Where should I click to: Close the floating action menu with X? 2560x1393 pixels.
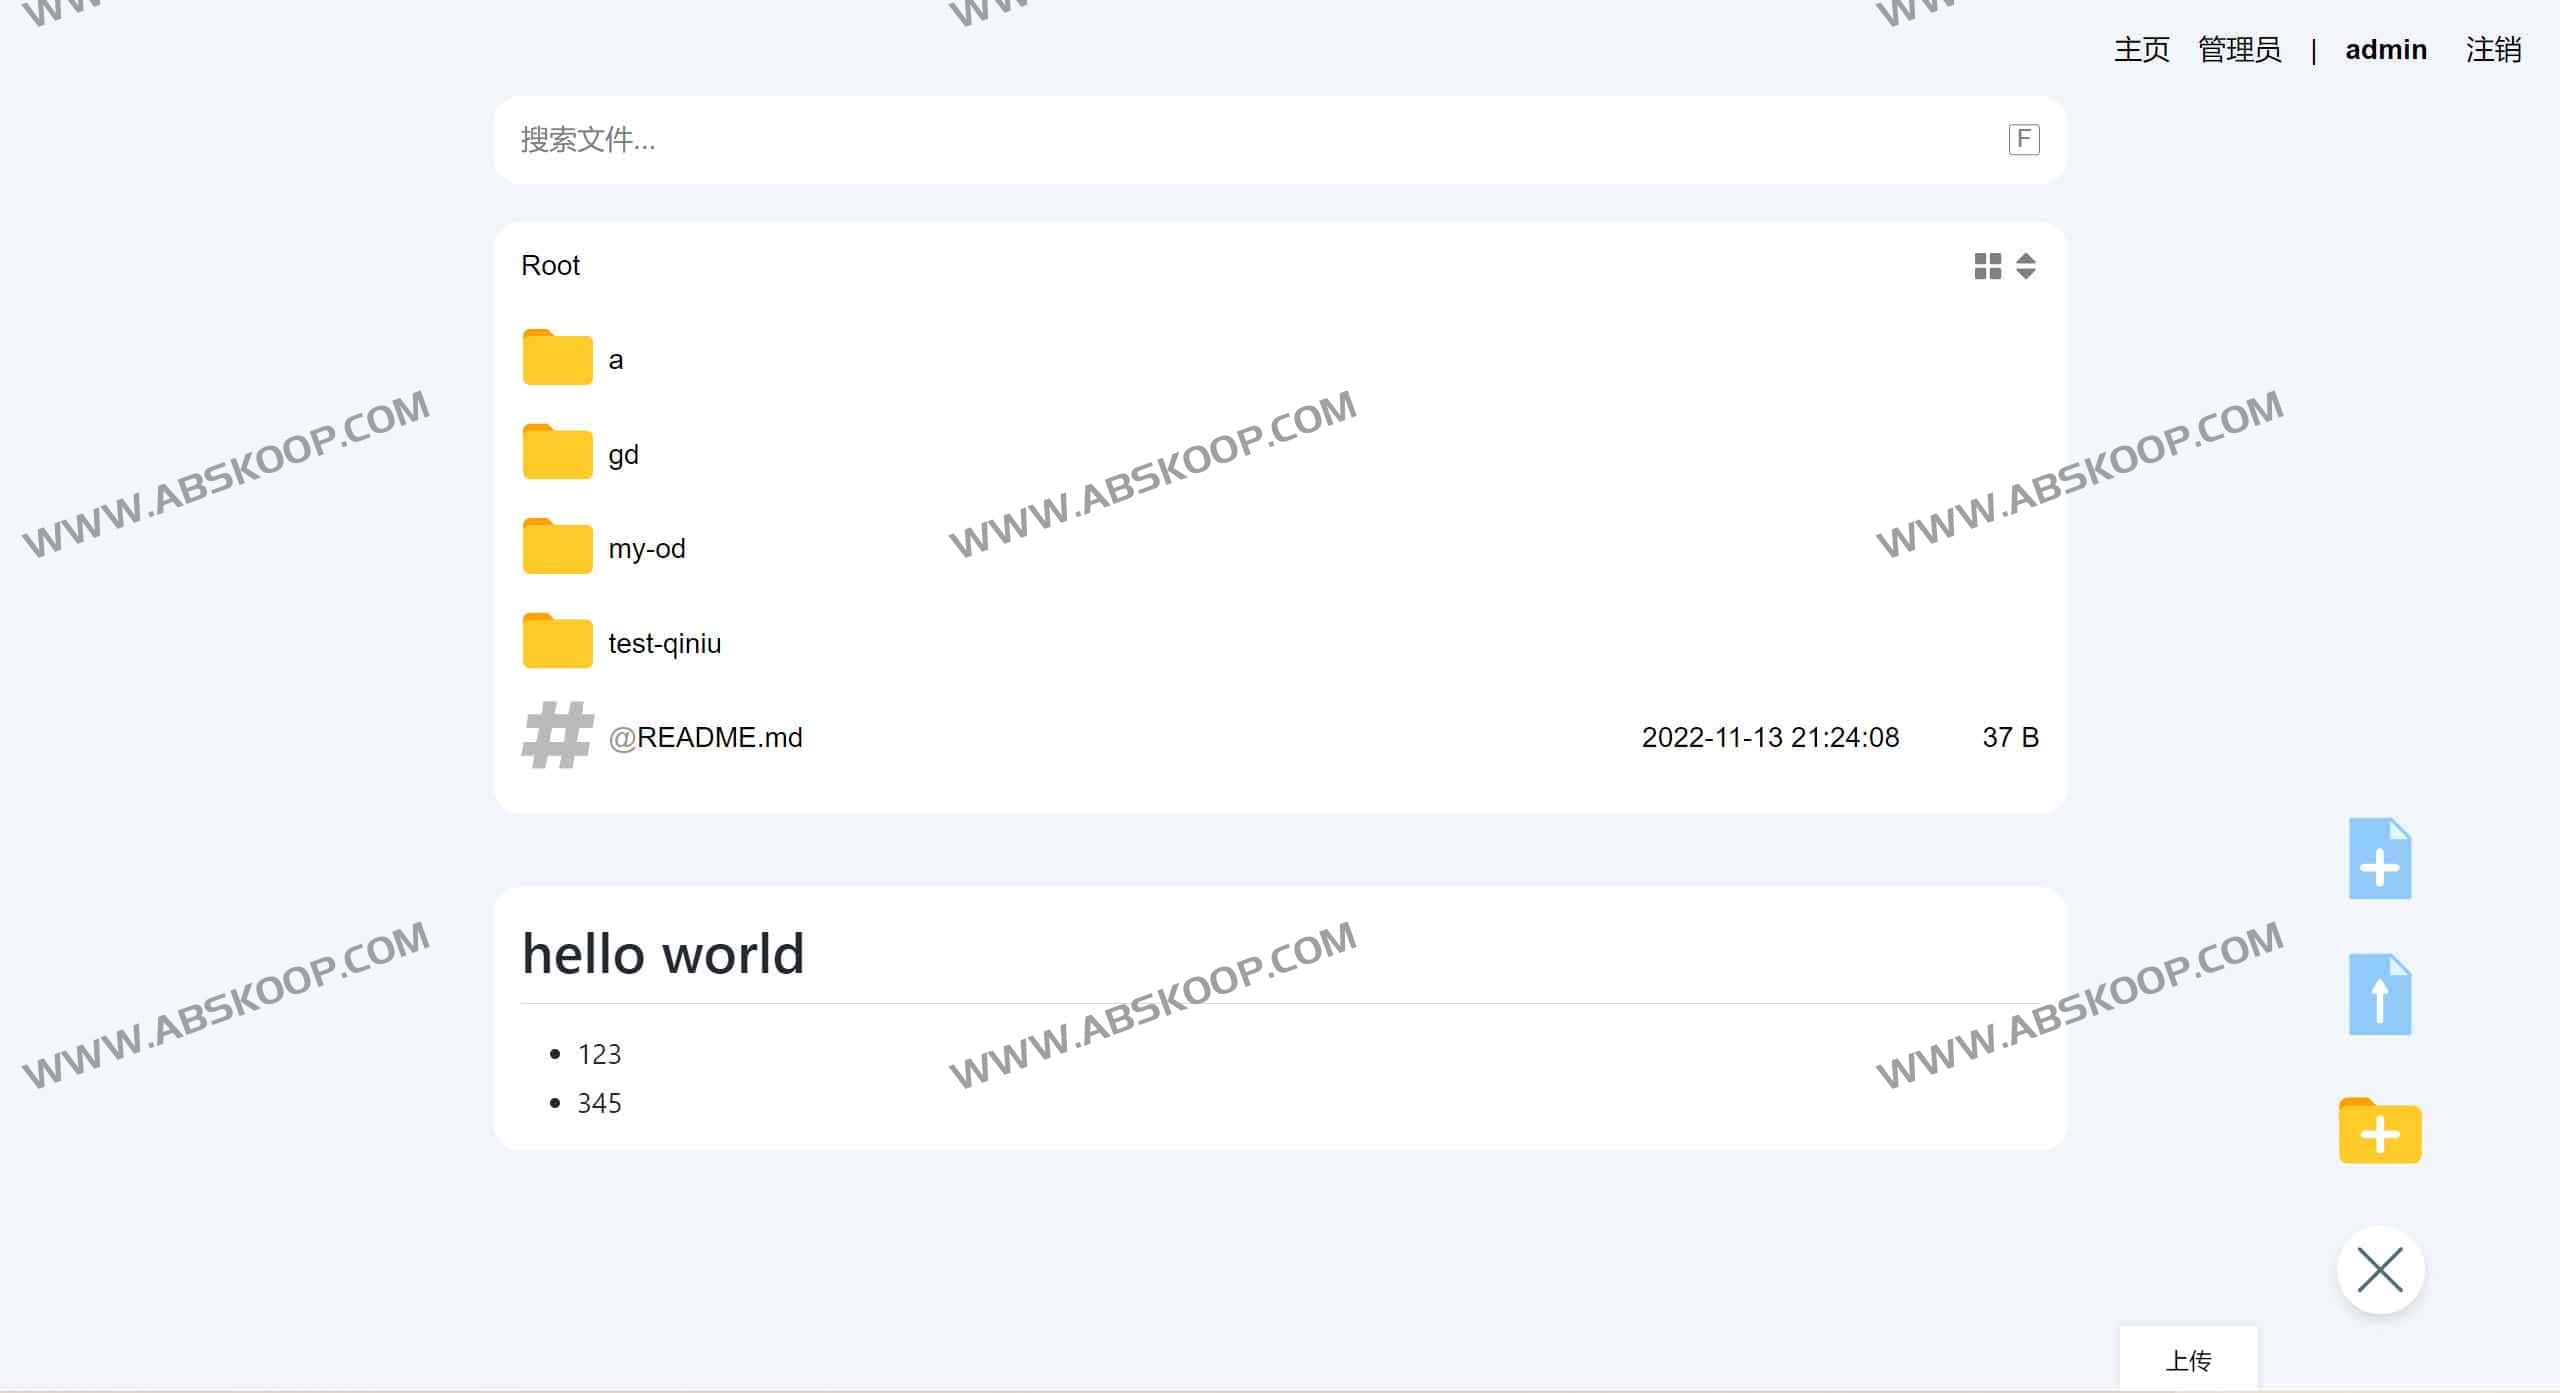[x=2379, y=1270]
